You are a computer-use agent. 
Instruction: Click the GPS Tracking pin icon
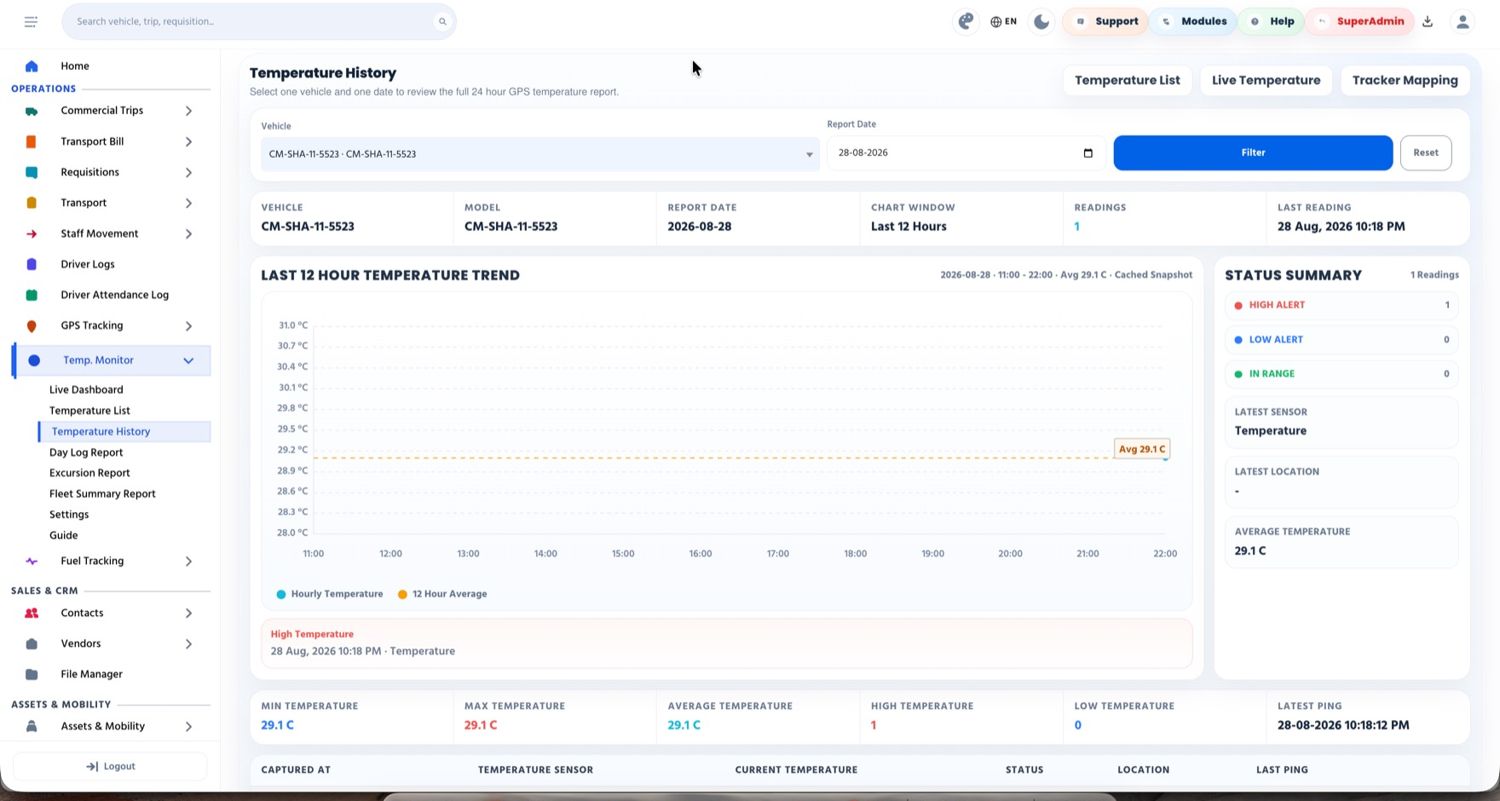pos(31,326)
